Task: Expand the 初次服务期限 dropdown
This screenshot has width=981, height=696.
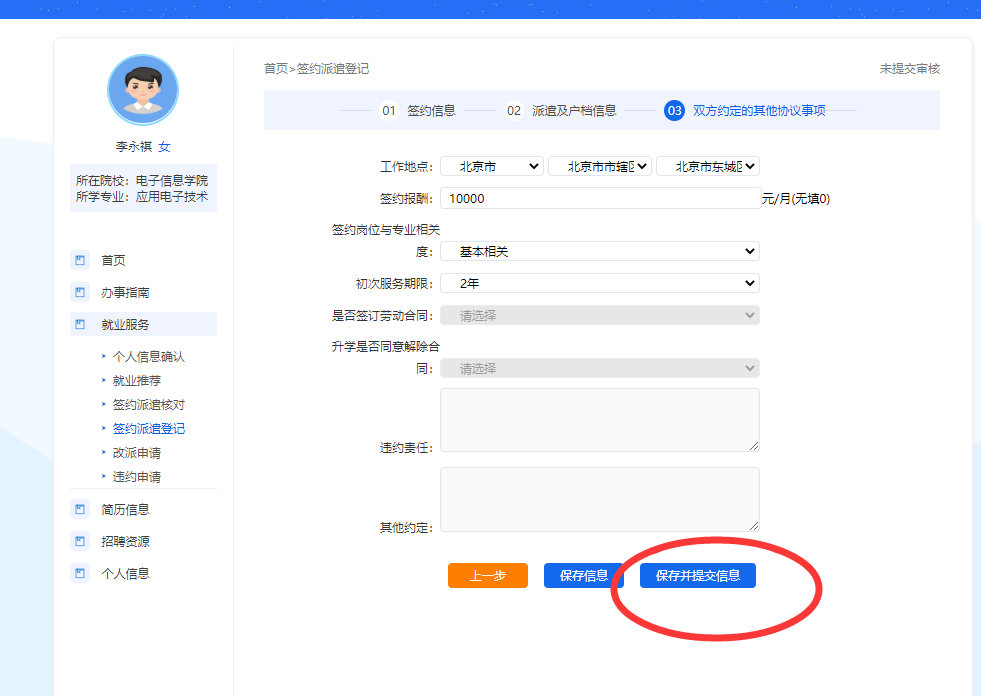Action: pyautogui.click(x=599, y=283)
